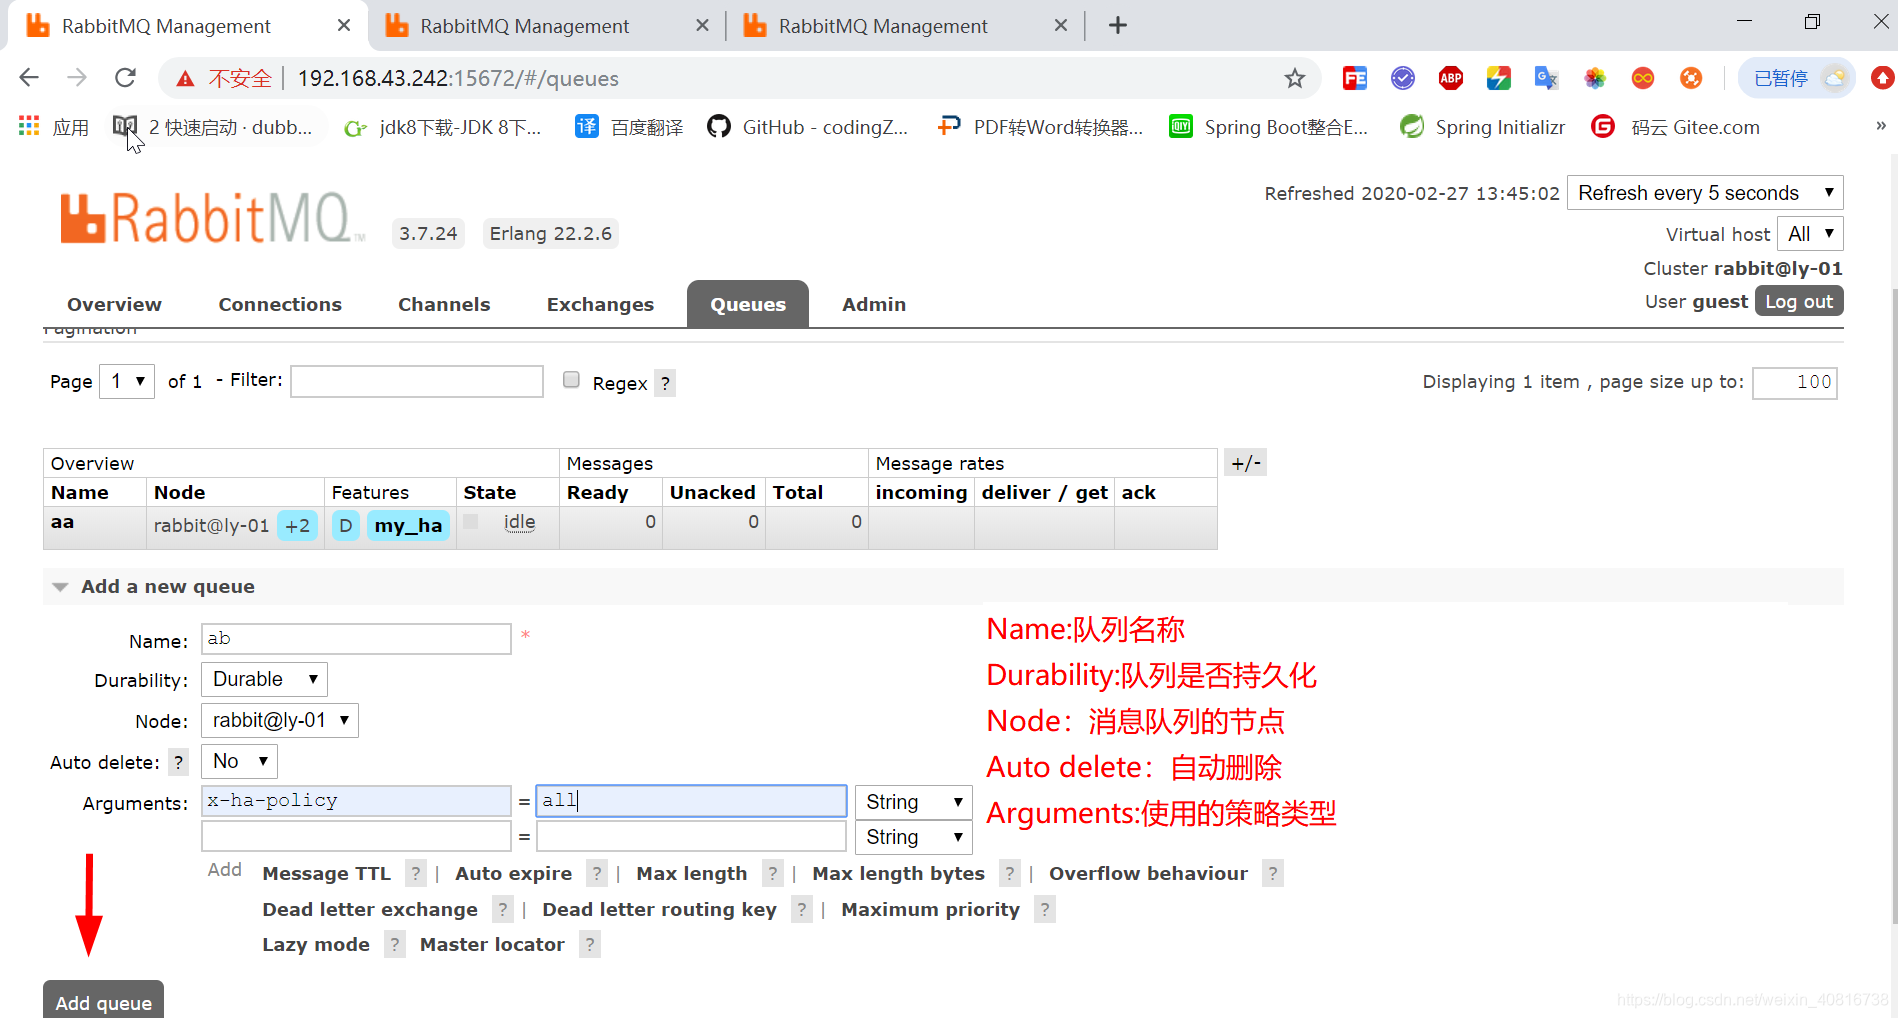Click the browser address bar URL
The image size is (1898, 1018).
458,78
